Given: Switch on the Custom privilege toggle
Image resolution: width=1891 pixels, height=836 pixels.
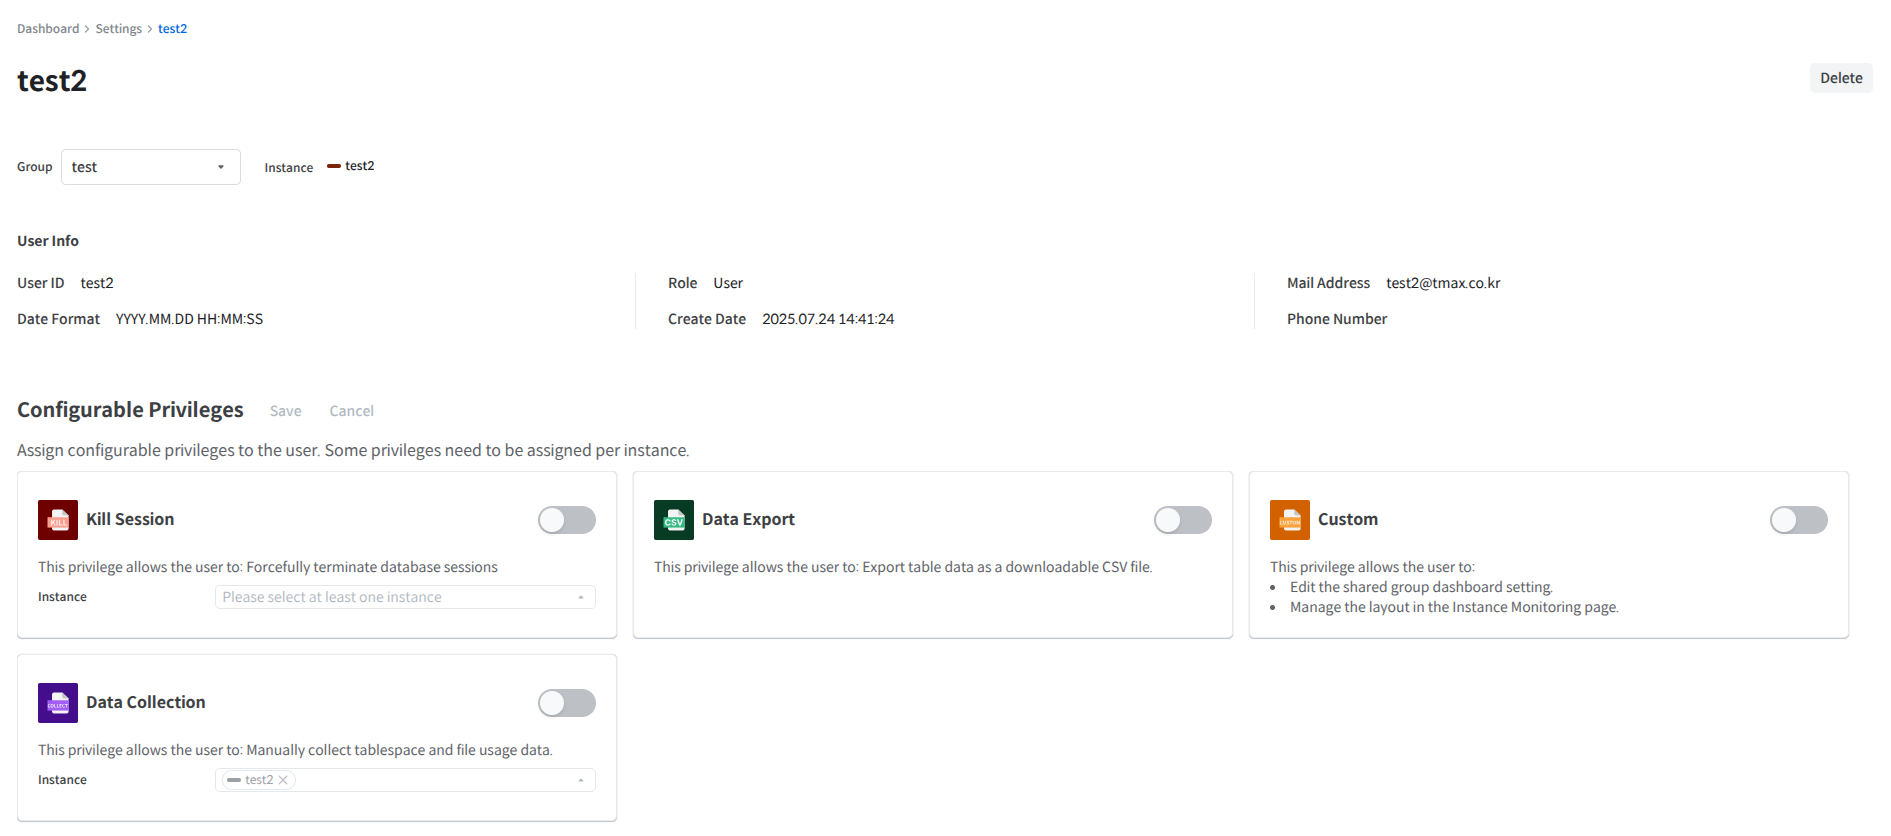Looking at the screenshot, I should coord(1797,520).
